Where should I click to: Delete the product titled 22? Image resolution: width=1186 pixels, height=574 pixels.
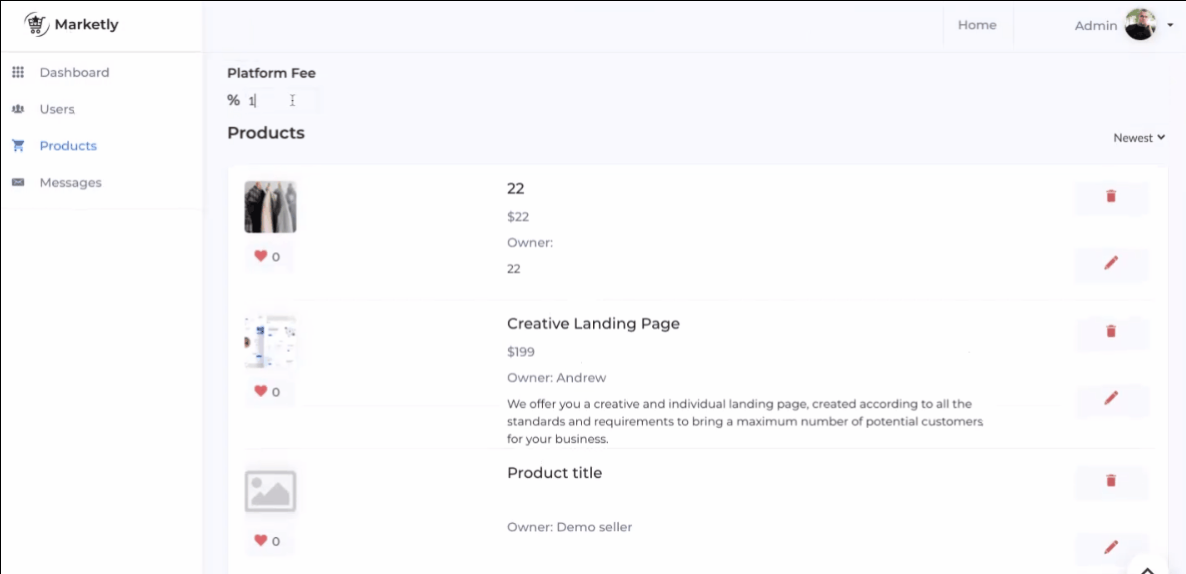coord(1110,197)
